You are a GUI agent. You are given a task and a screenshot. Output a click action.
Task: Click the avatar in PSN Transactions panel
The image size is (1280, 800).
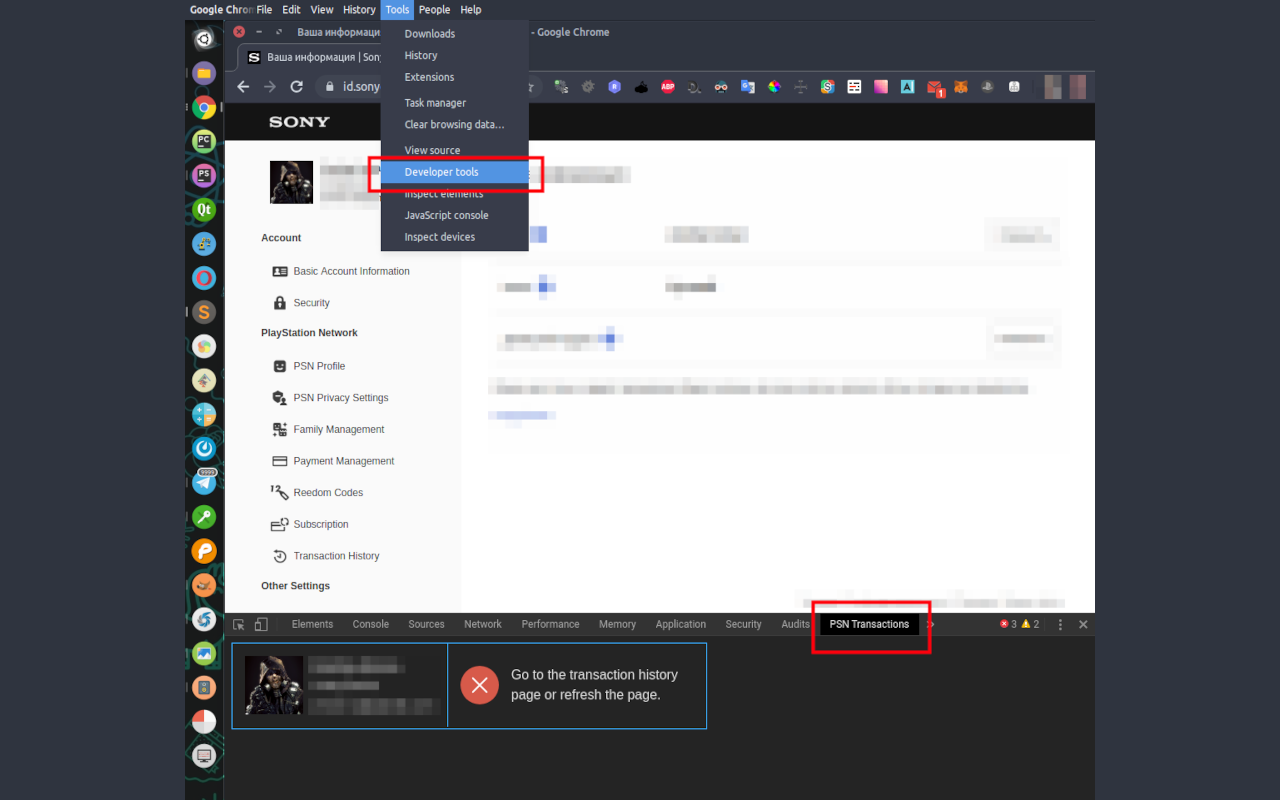[274, 685]
